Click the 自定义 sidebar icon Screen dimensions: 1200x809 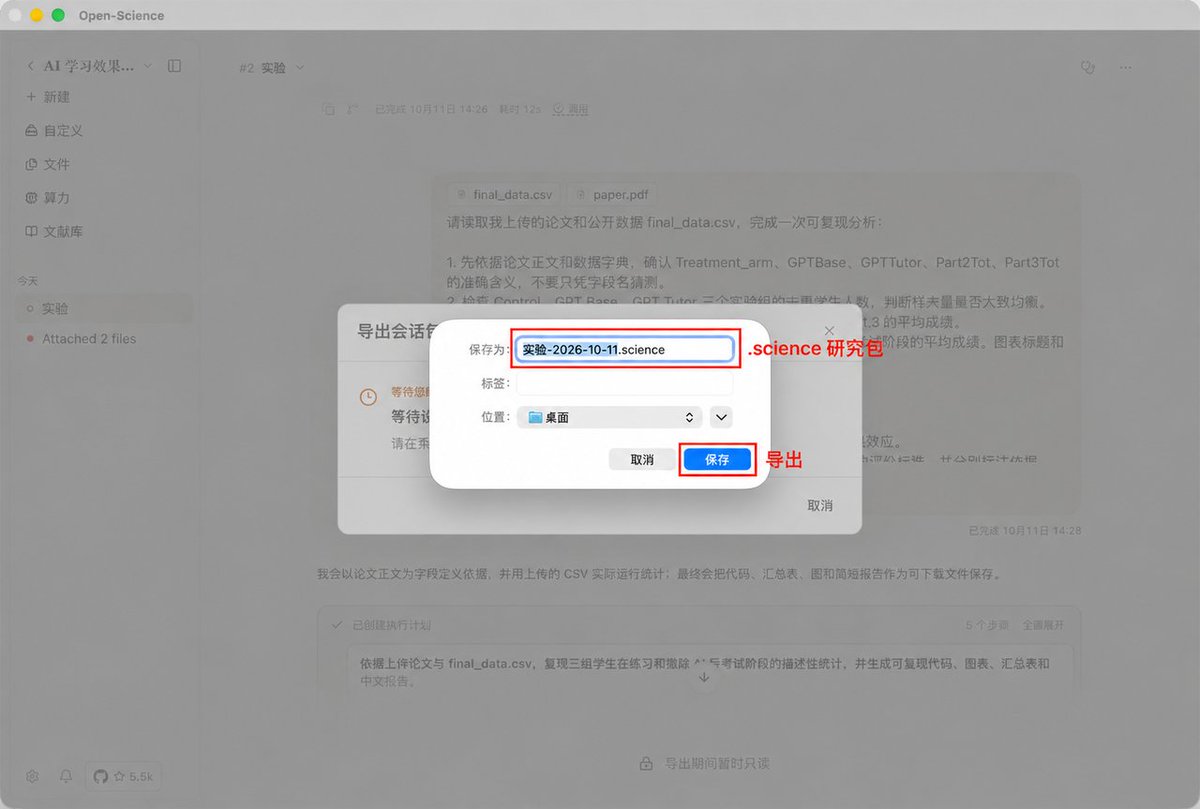pos(31,131)
